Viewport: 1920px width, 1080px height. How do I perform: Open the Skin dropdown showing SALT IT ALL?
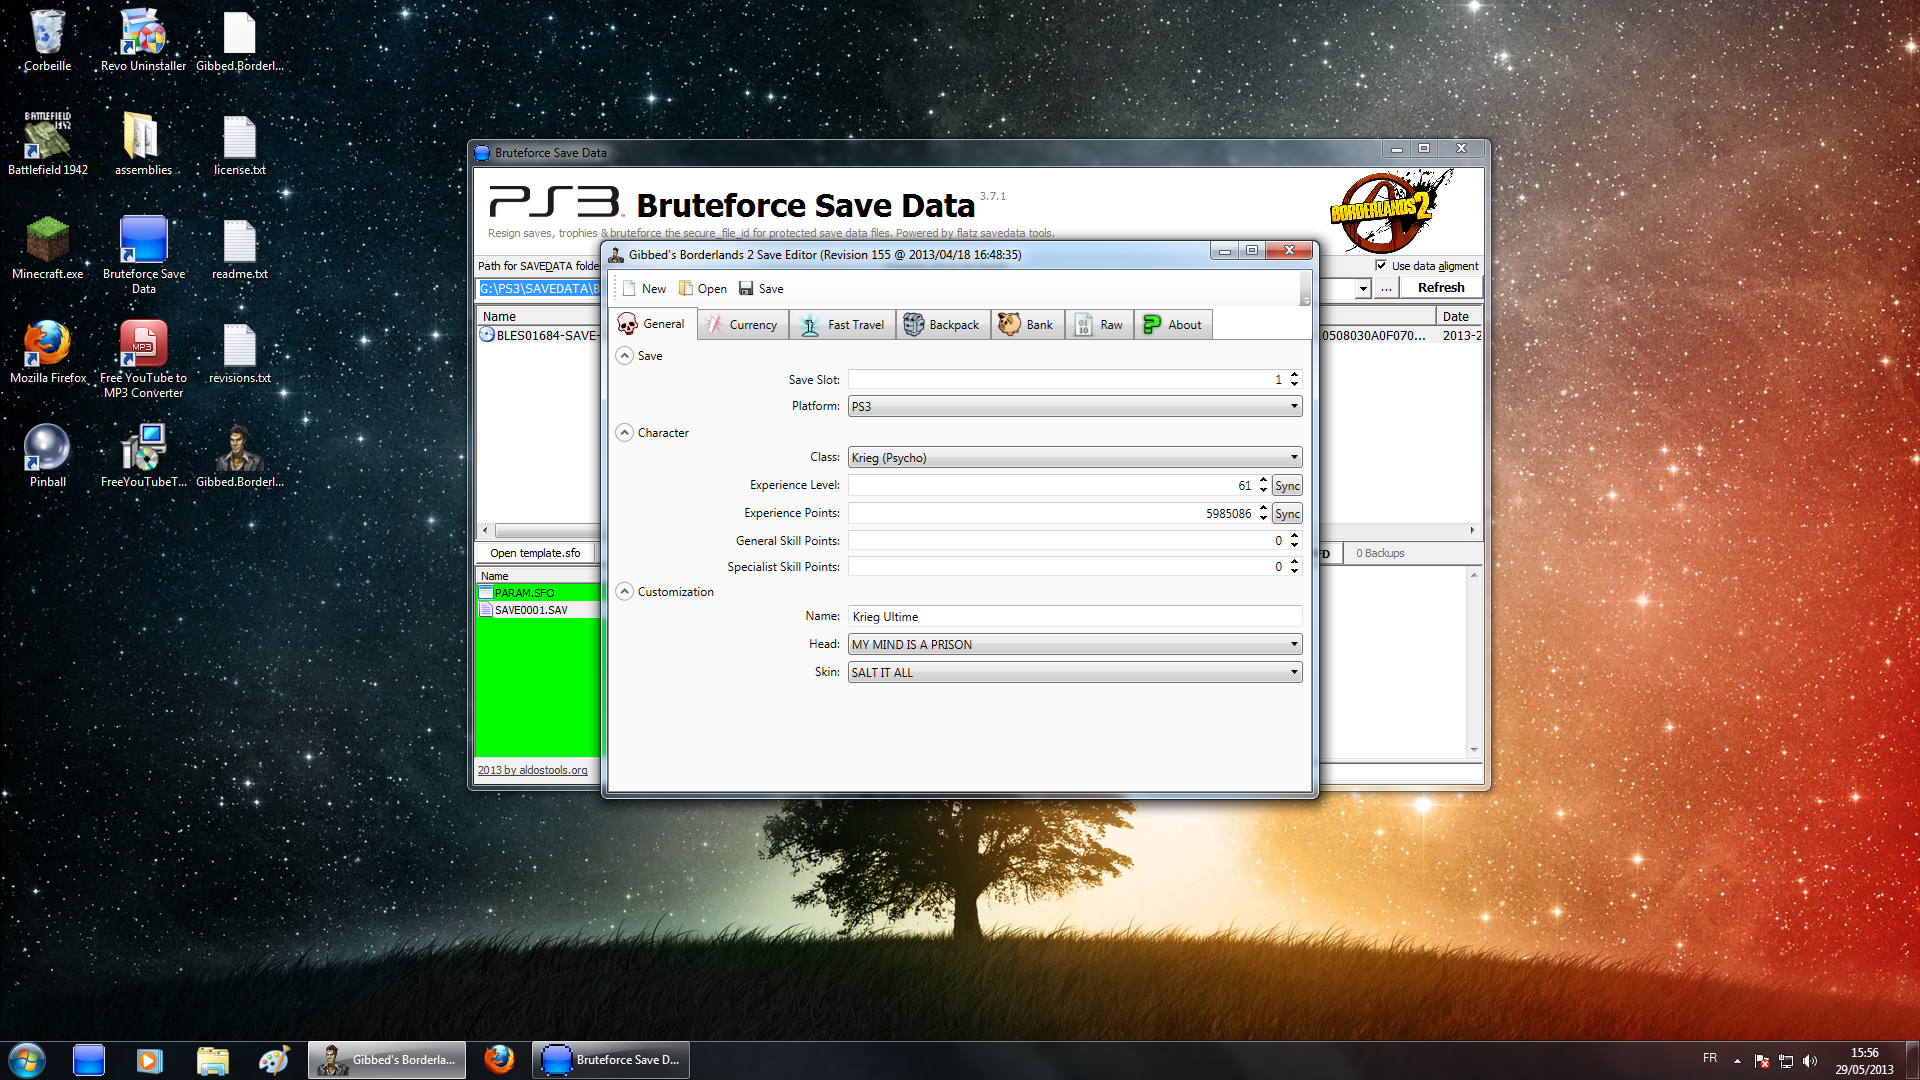coord(1075,672)
